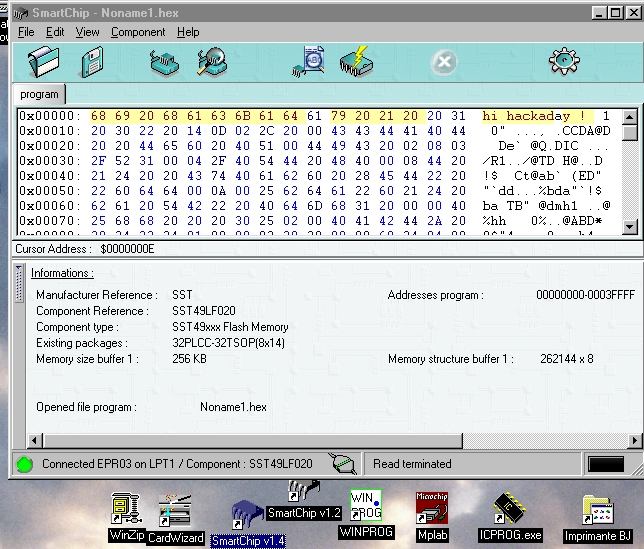Open the Mplab desktop shortcut
The height and width of the screenshot is (549, 644).
pyautogui.click(x=432, y=517)
